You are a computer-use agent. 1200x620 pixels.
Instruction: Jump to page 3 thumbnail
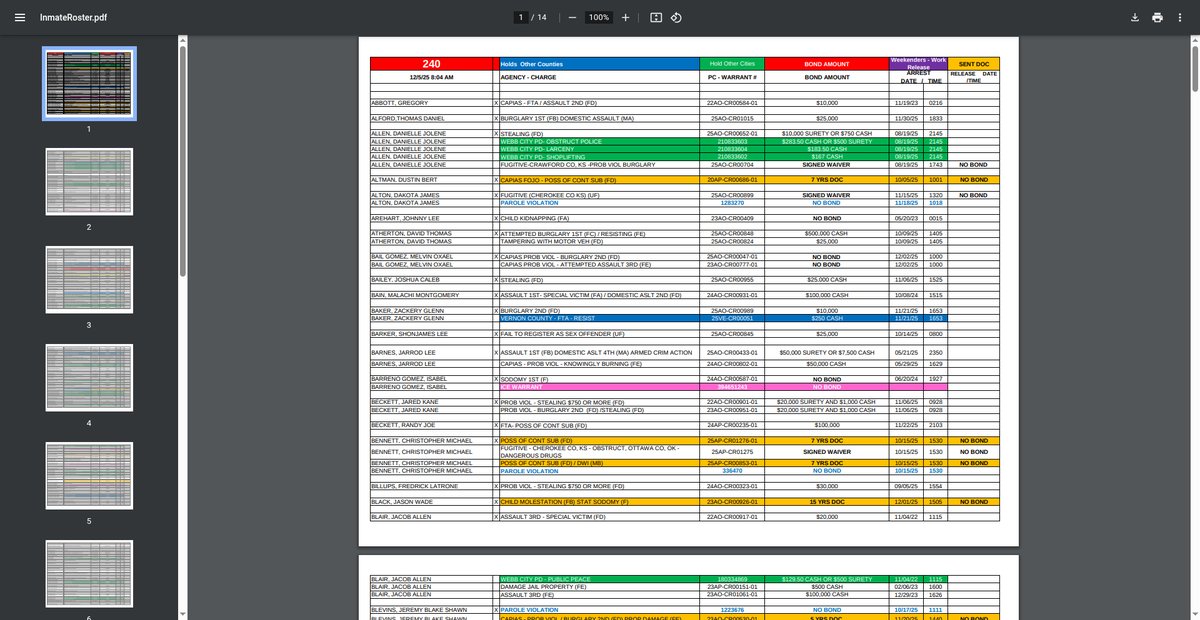pyautogui.click(x=89, y=281)
